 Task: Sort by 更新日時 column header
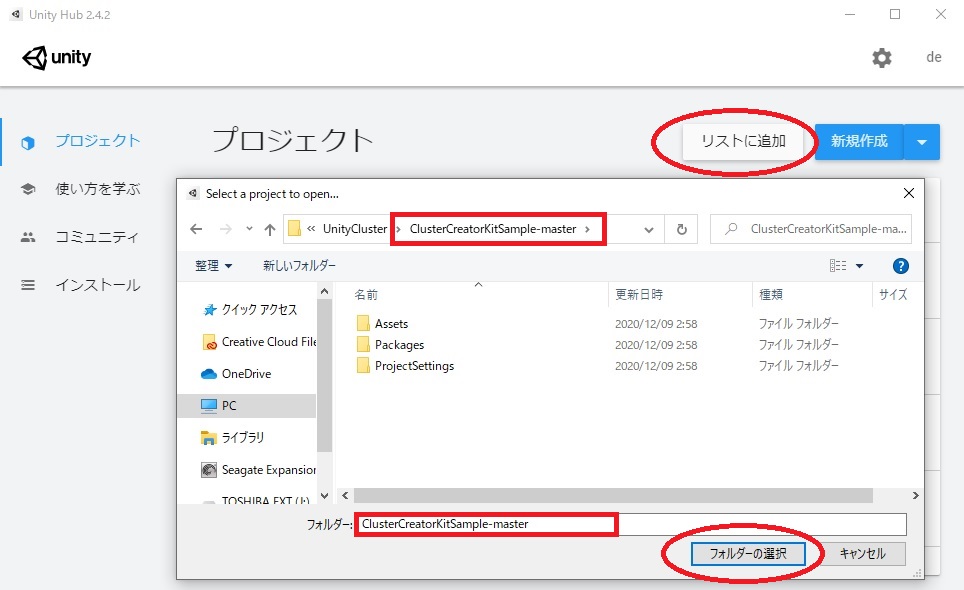pos(639,295)
